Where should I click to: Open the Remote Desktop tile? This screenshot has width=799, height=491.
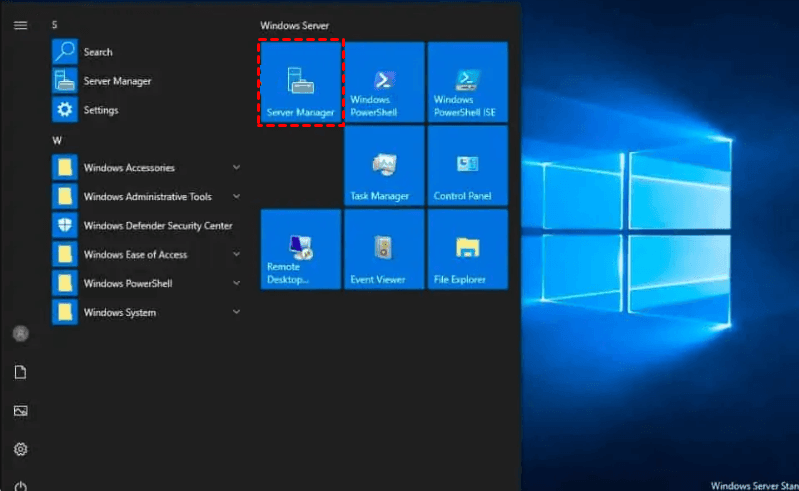tap(301, 249)
